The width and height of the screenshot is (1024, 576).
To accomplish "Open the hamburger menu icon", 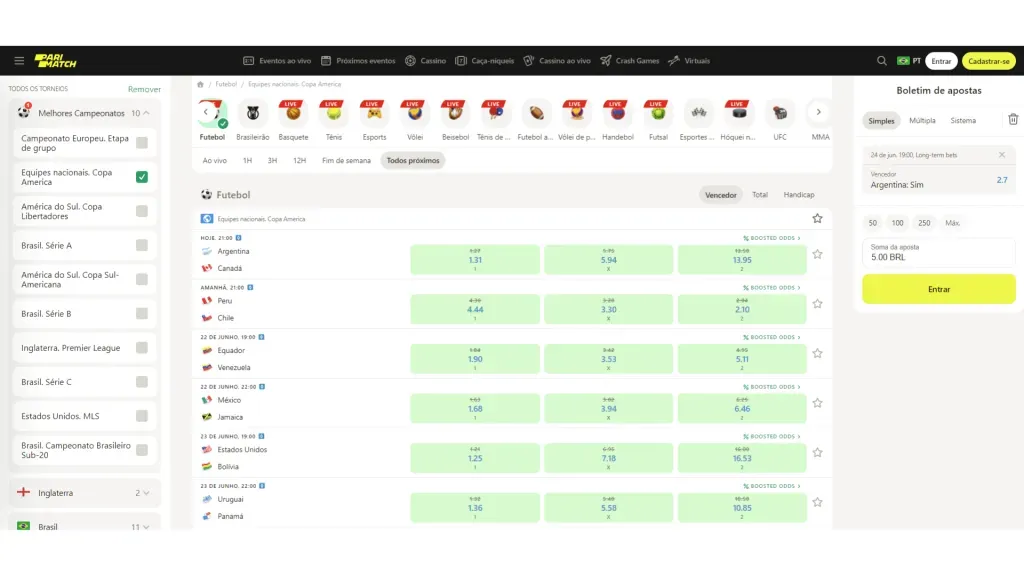I will coord(18,61).
